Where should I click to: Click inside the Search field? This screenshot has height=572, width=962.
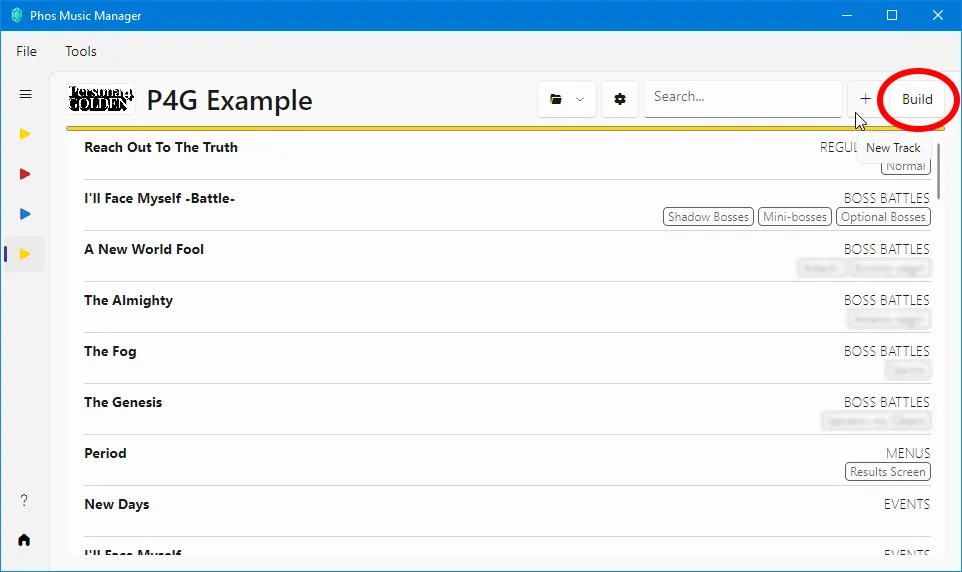(x=742, y=98)
